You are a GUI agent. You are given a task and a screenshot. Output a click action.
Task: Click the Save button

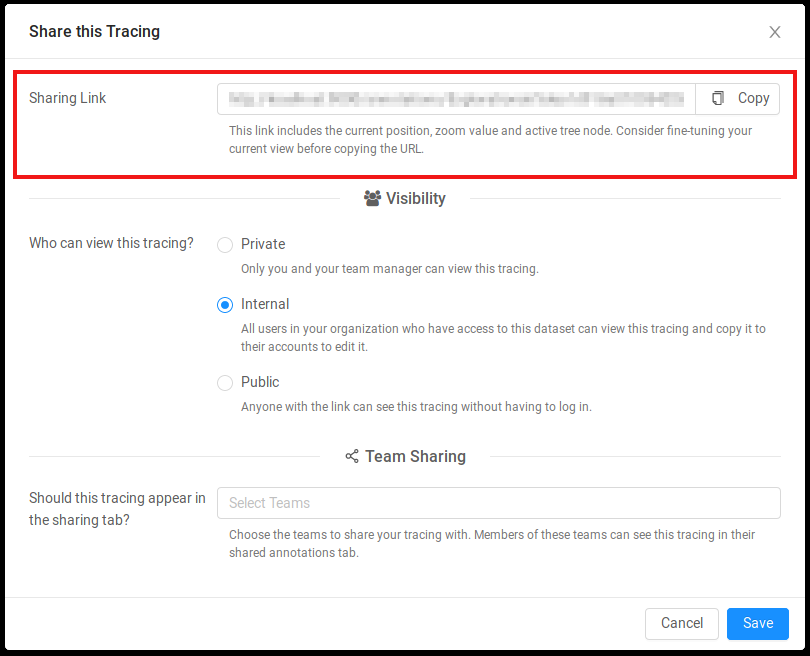coord(757,623)
